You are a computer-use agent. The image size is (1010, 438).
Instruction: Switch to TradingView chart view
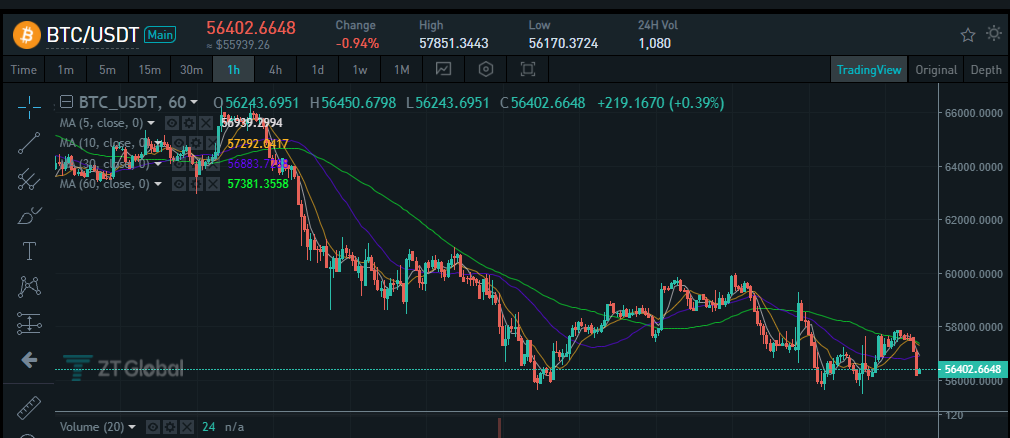[x=869, y=70]
